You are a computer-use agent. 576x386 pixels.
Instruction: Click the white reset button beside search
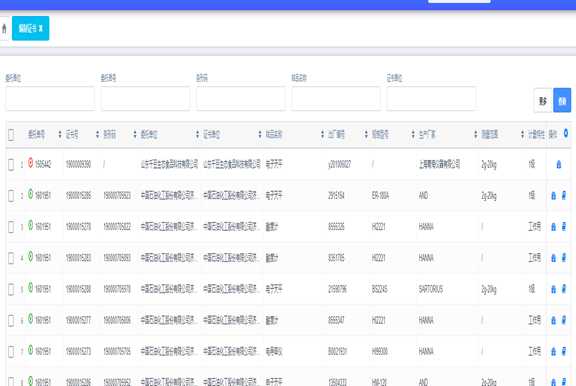pos(543,100)
